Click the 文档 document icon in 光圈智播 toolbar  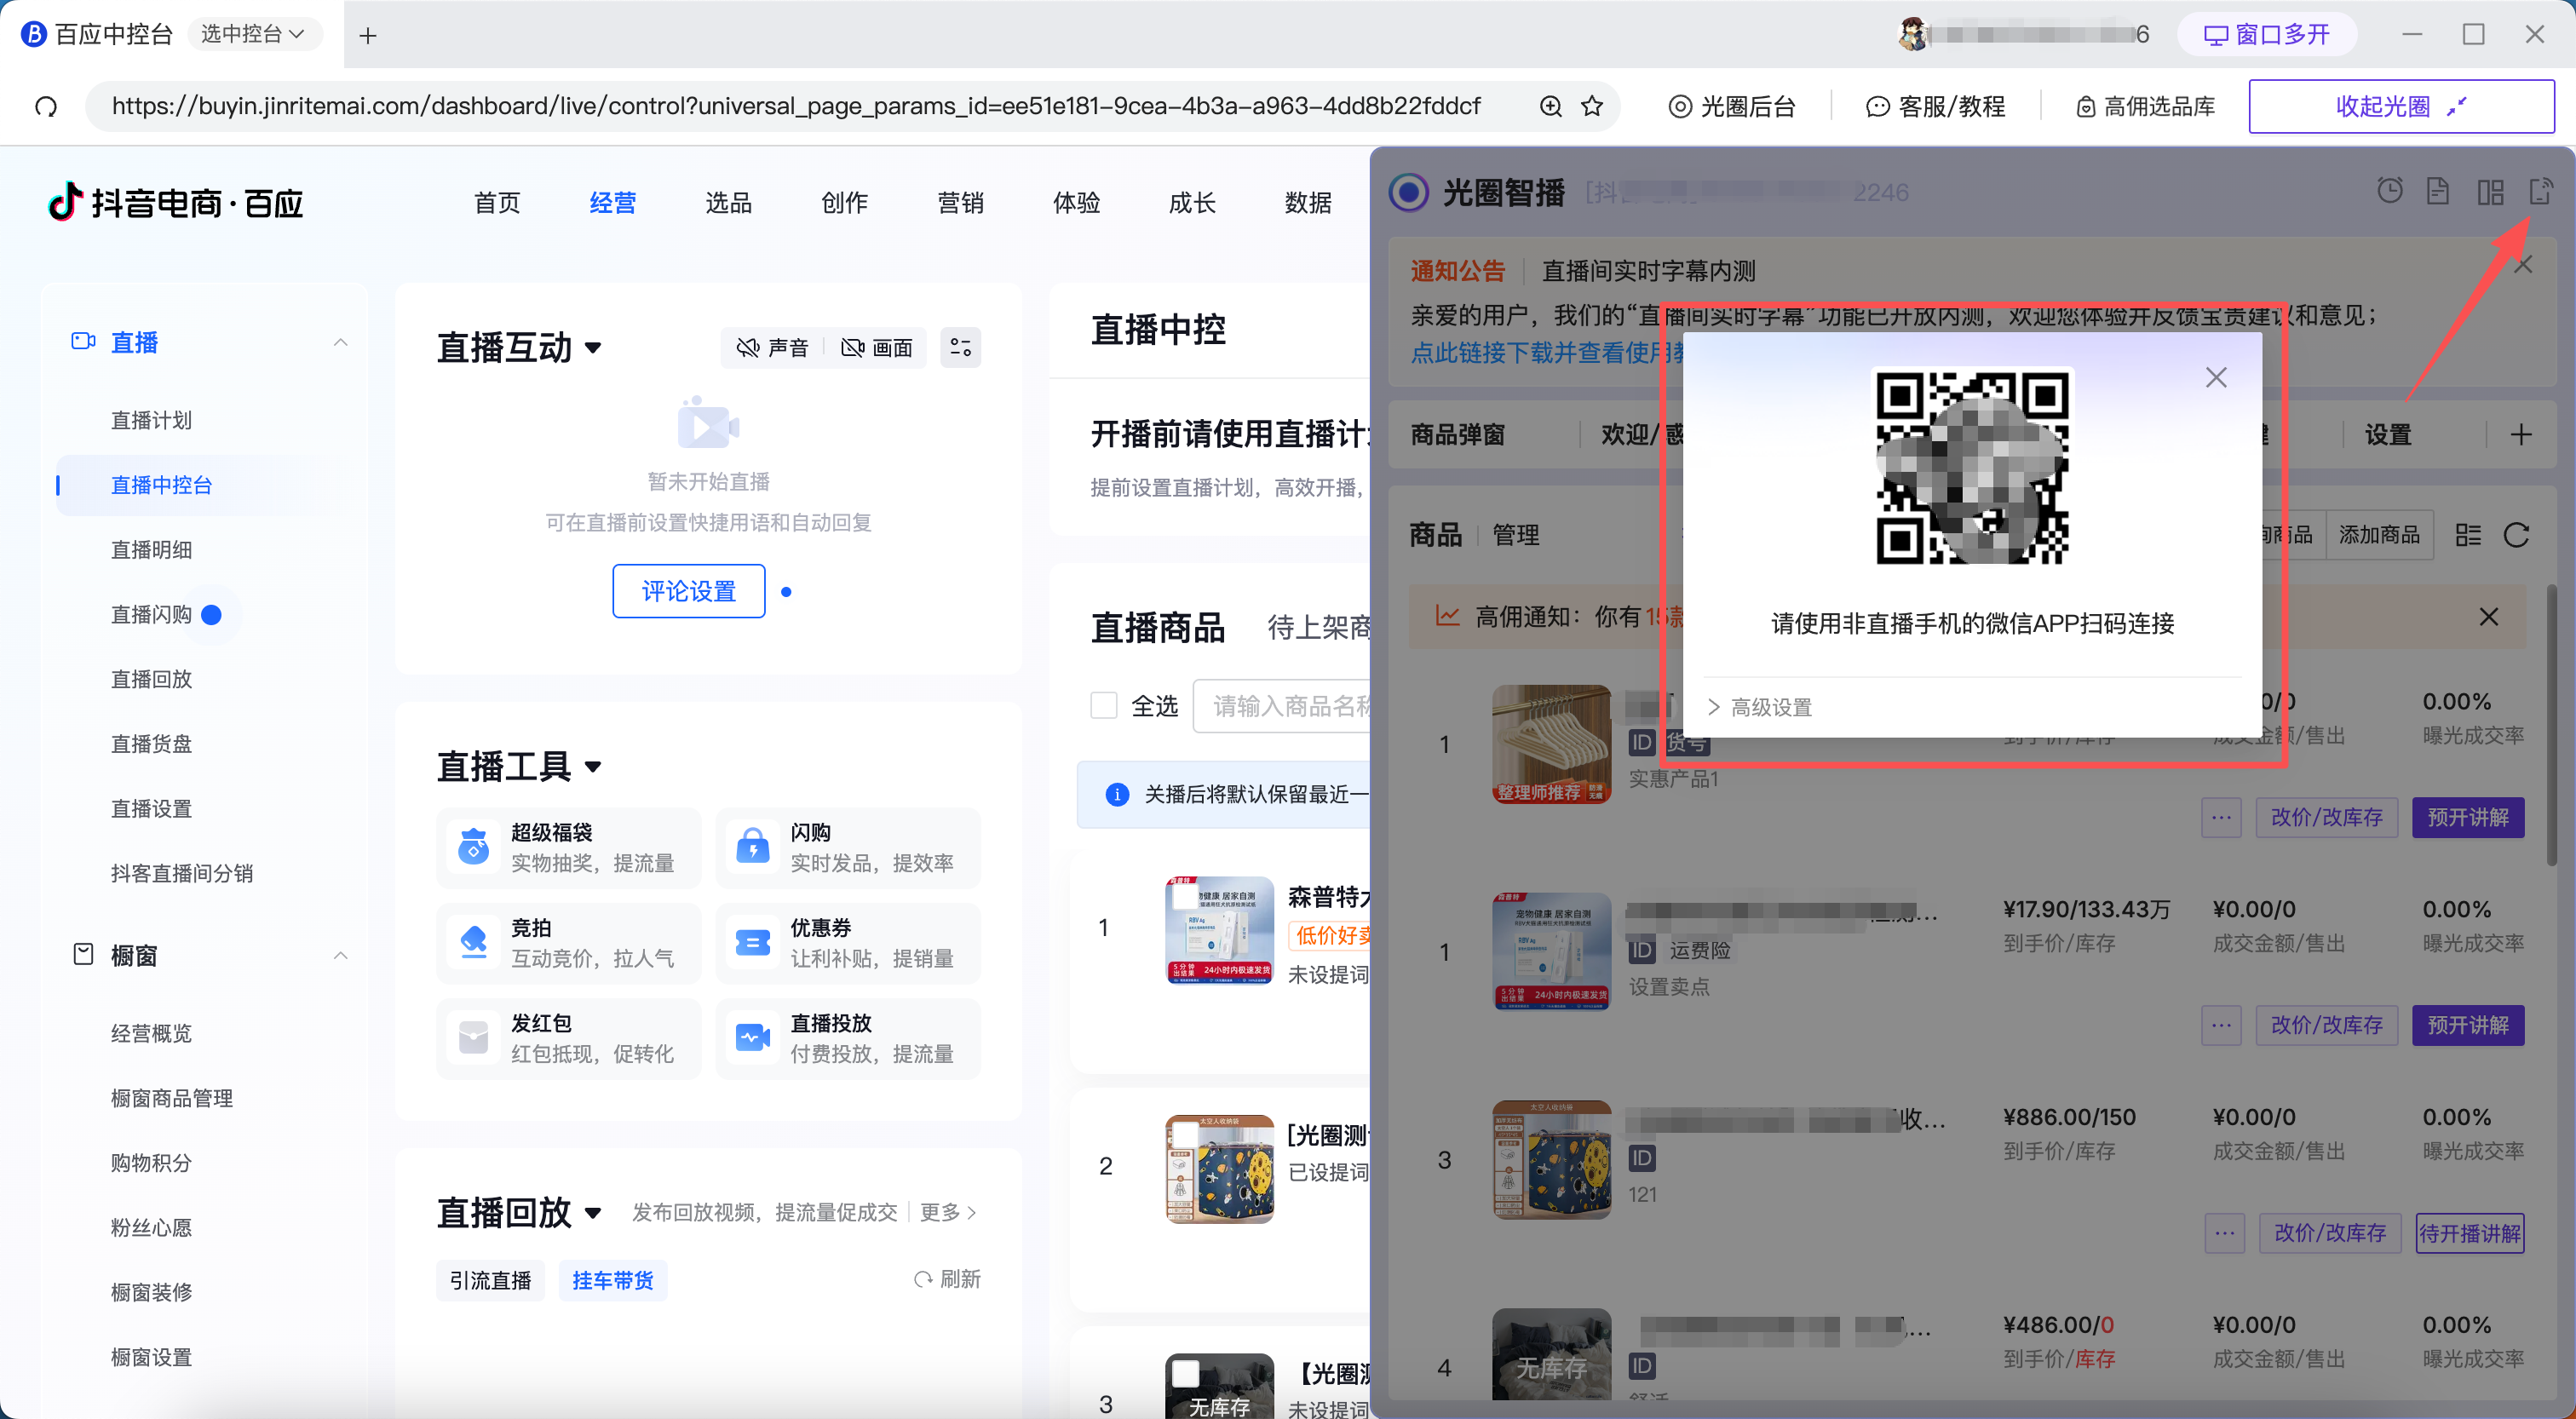pos(2439,191)
